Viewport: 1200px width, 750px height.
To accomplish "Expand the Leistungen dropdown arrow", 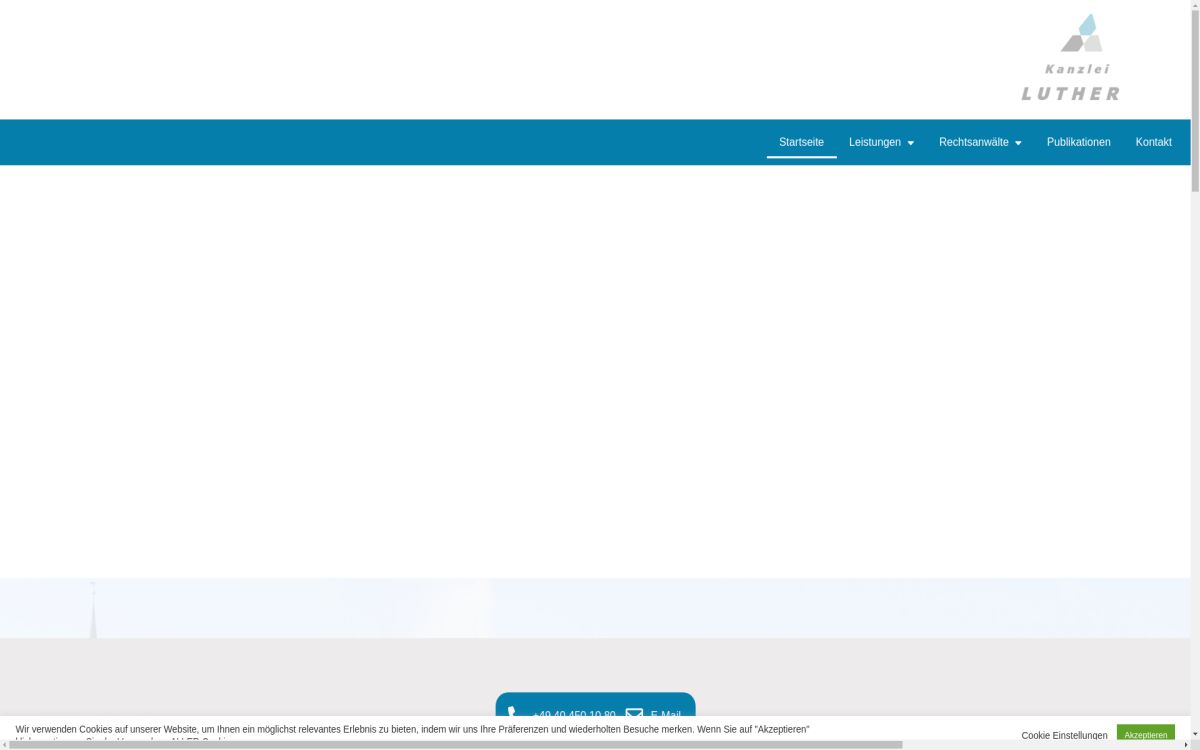I will (x=910, y=143).
